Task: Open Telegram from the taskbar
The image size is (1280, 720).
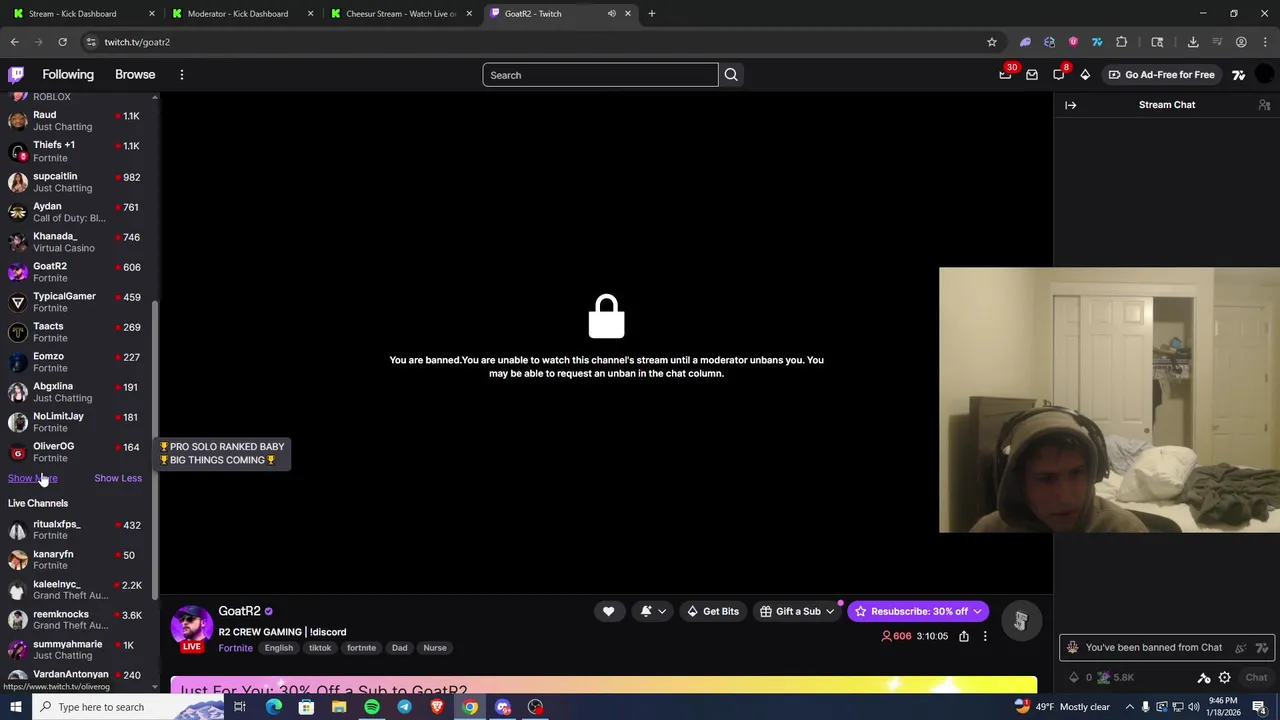Action: pyautogui.click(x=404, y=707)
